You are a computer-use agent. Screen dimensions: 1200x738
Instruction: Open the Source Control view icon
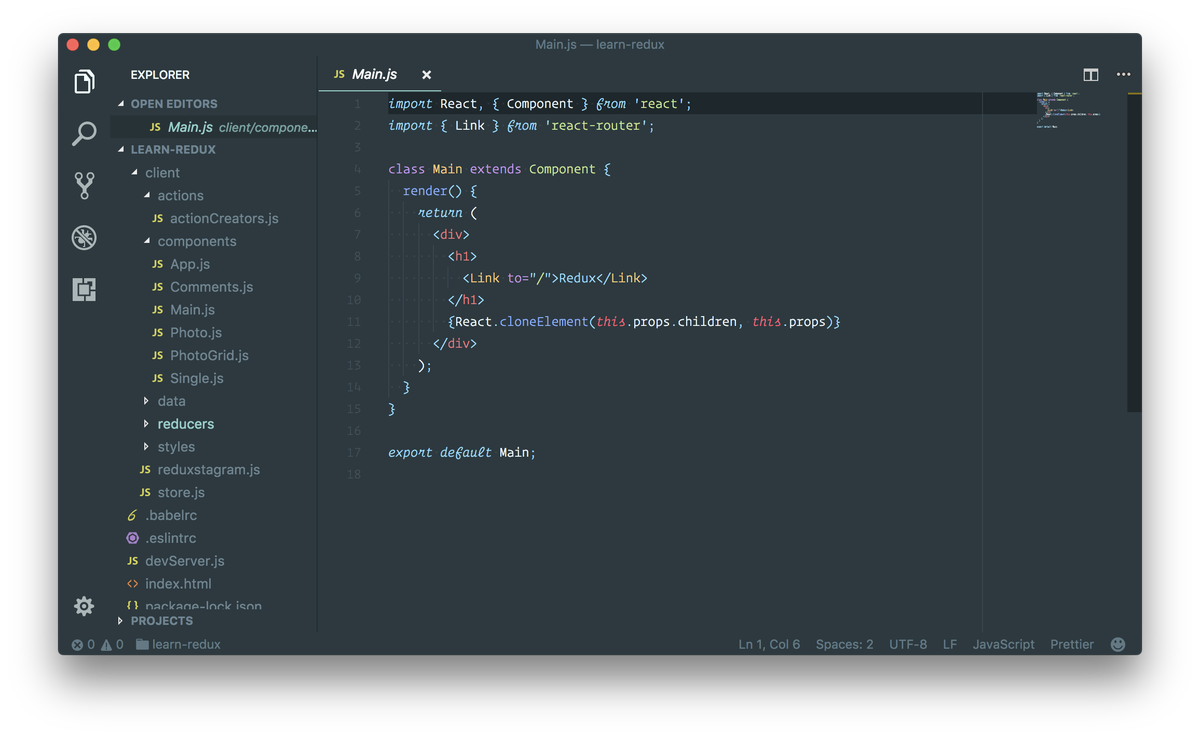pos(84,185)
